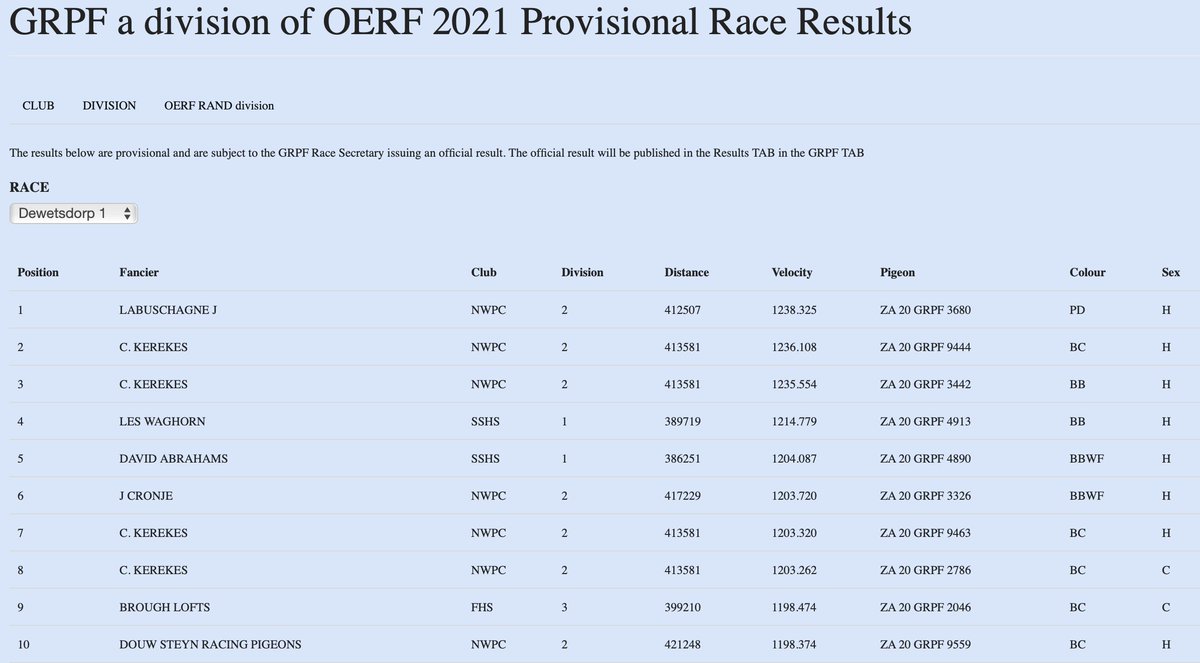
Task: Click the Velocity column header
Action: pos(792,272)
